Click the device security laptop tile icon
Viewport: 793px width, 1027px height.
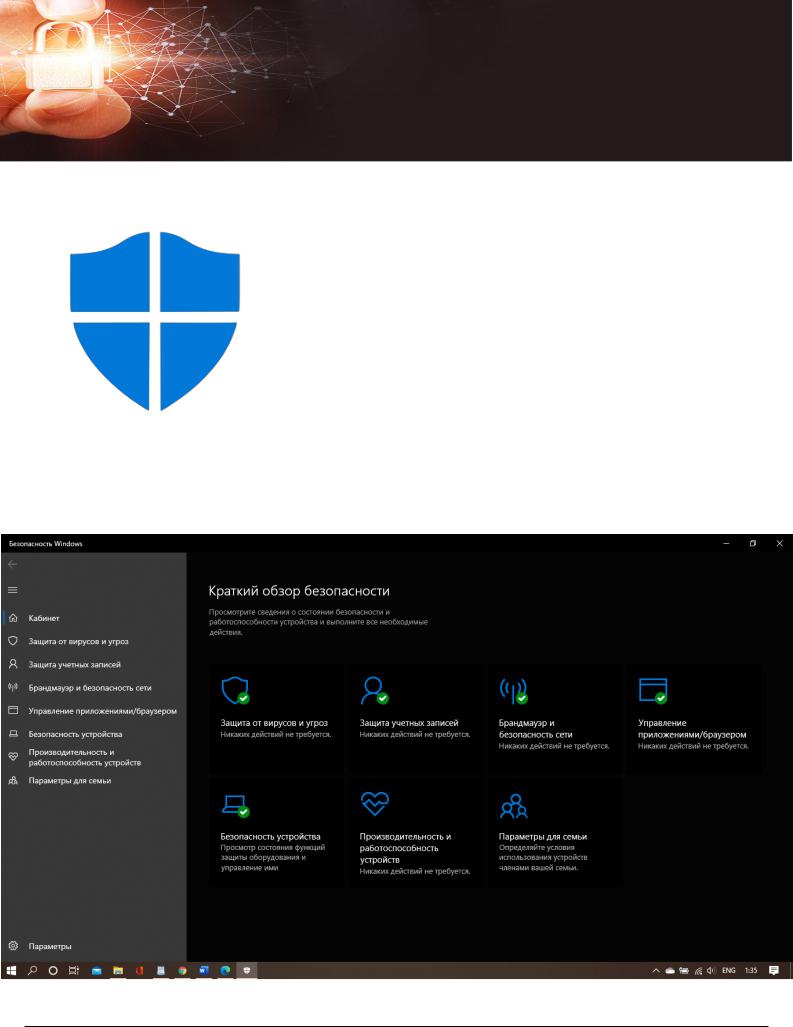click(234, 804)
